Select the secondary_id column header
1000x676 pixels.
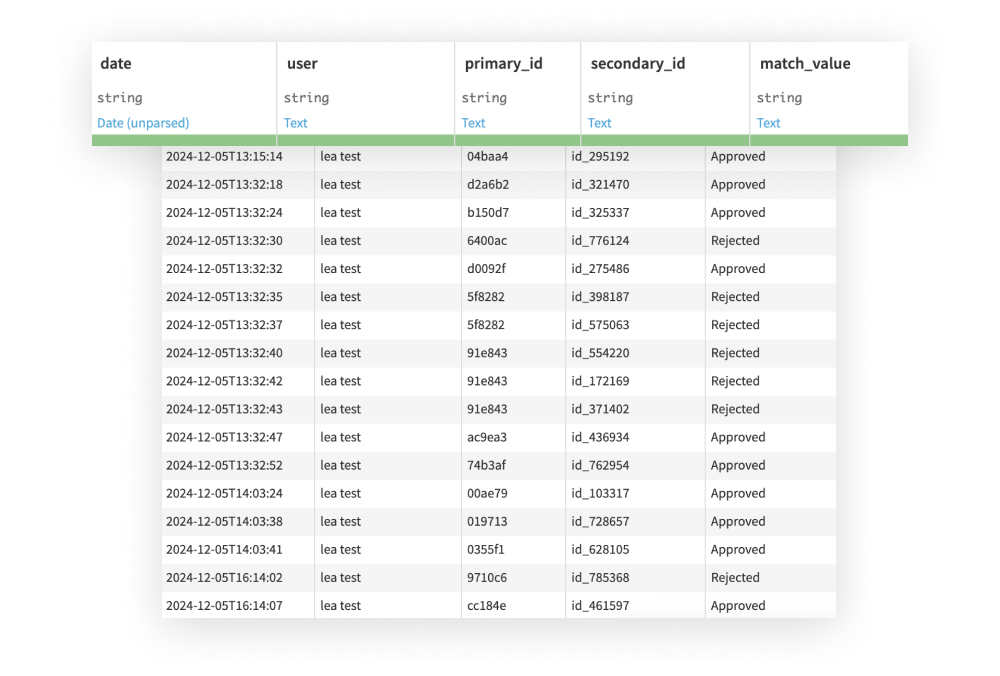coord(638,64)
